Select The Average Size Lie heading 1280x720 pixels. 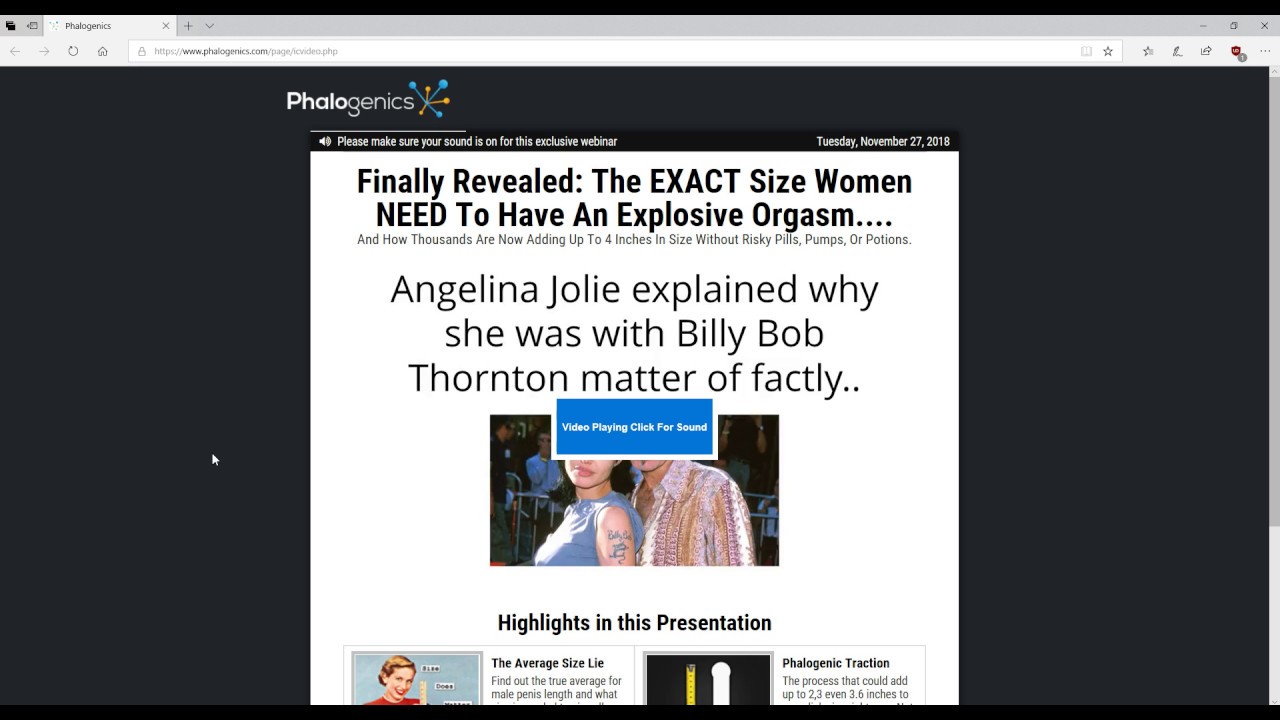coord(547,663)
